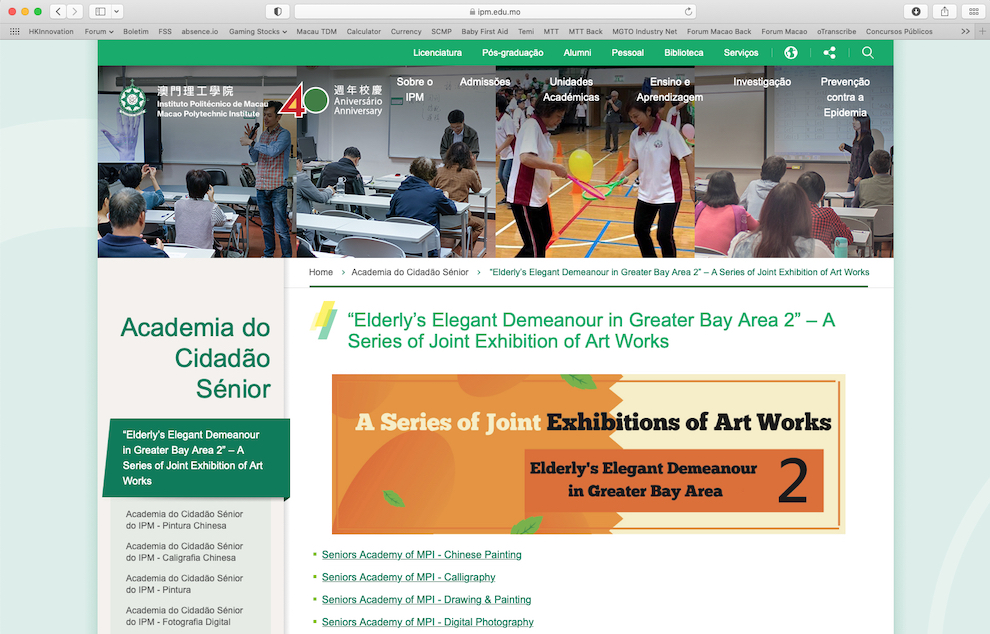Expand the Gaming Stocks bookmarks folder
Image resolution: width=990 pixels, height=634 pixels.
point(258,32)
